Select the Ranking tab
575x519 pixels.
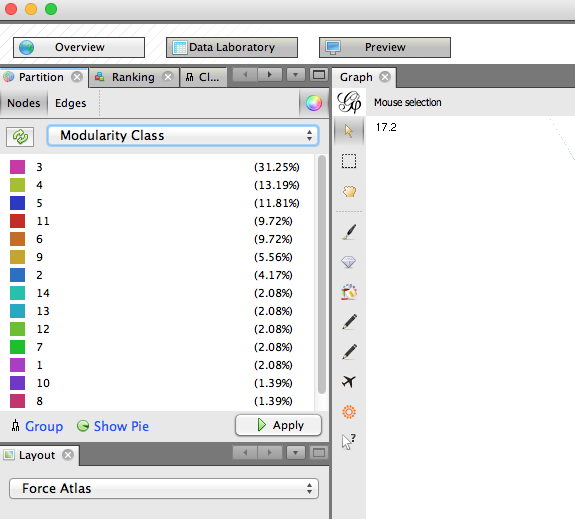click(133, 77)
